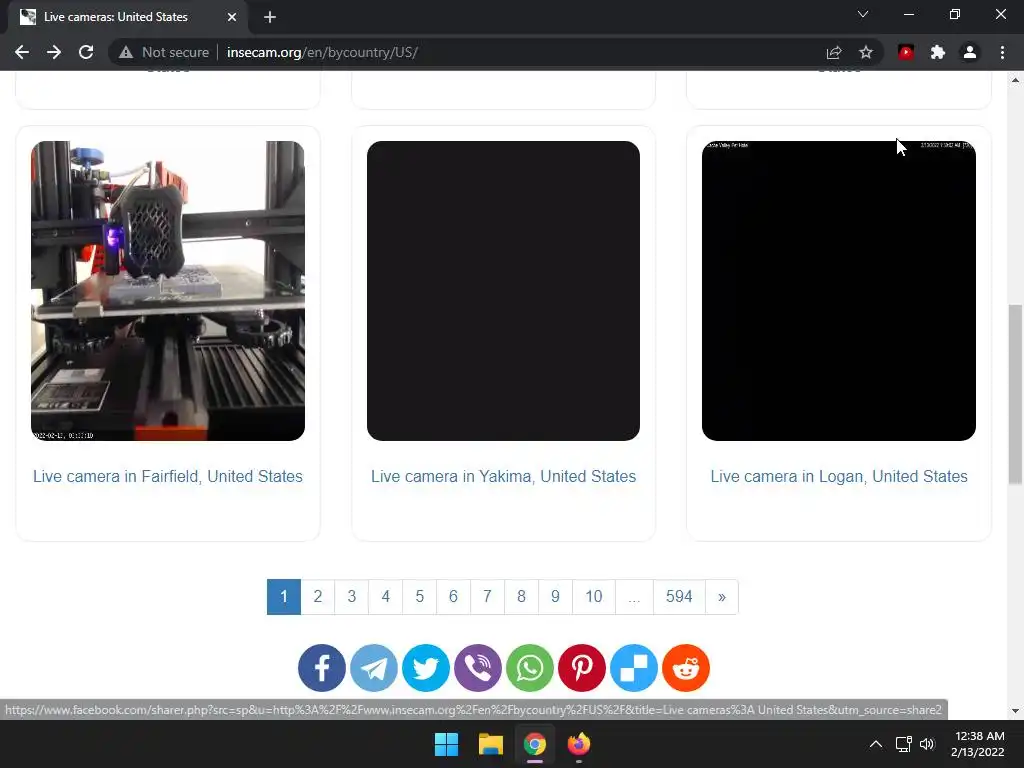The width and height of the screenshot is (1024, 768).
Task: Click the page vertical scrollbar thumb
Action: [1015, 394]
